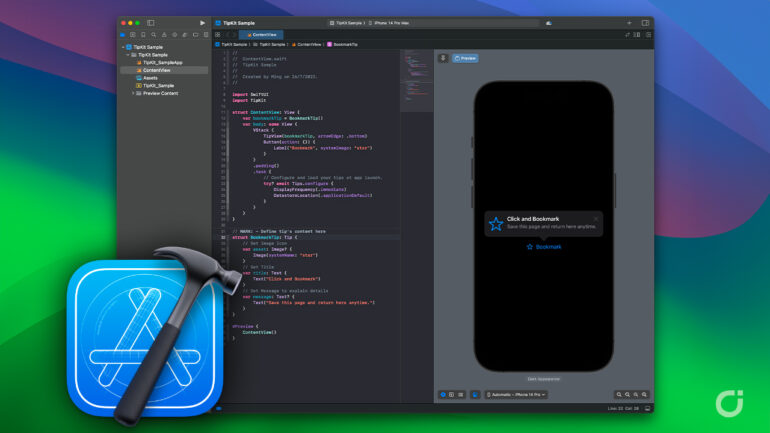Click the live preview mode icon

point(443,395)
